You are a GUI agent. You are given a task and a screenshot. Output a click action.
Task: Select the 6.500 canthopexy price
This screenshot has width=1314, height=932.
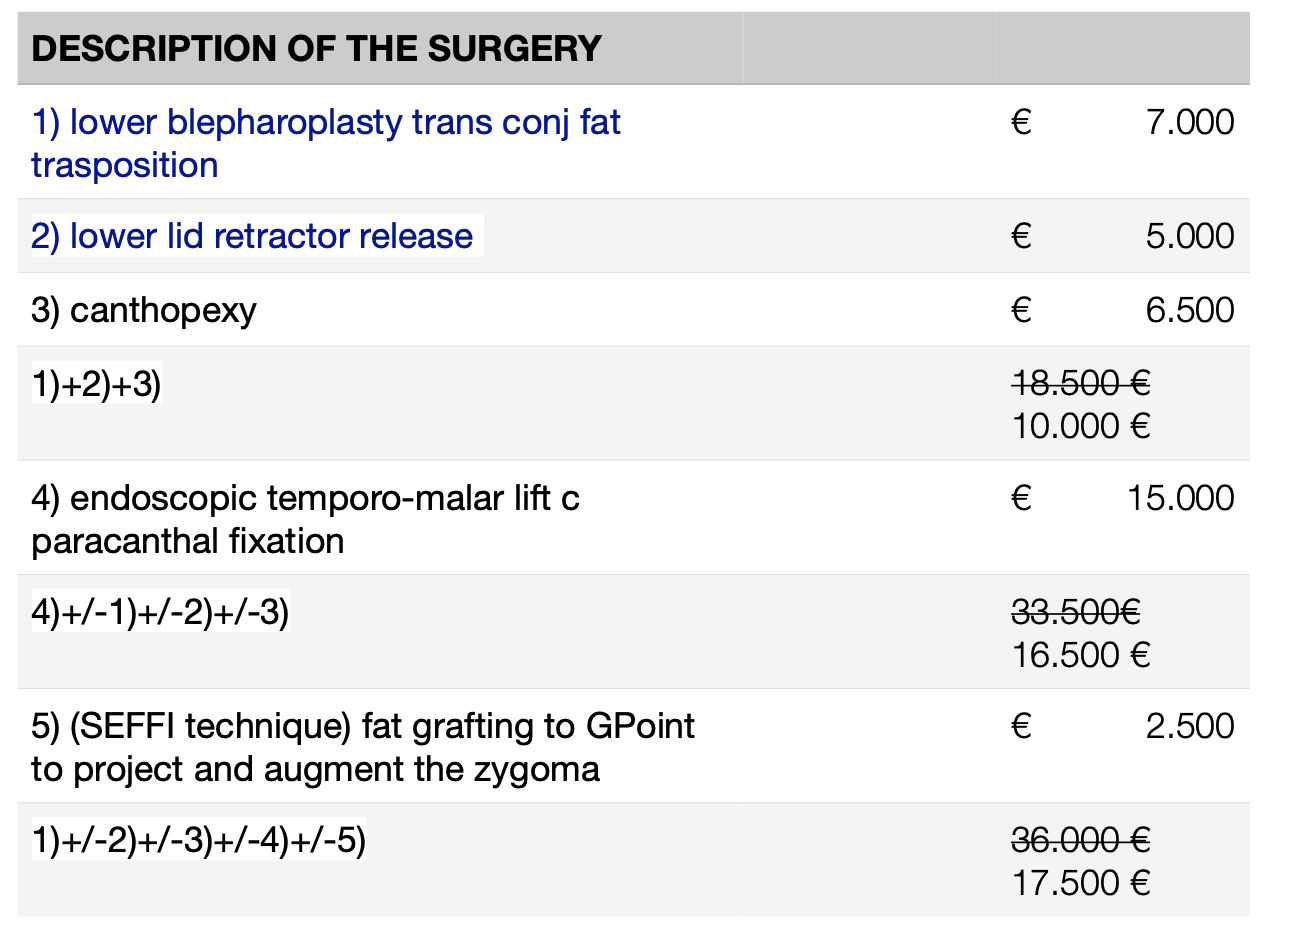point(1190,310)
